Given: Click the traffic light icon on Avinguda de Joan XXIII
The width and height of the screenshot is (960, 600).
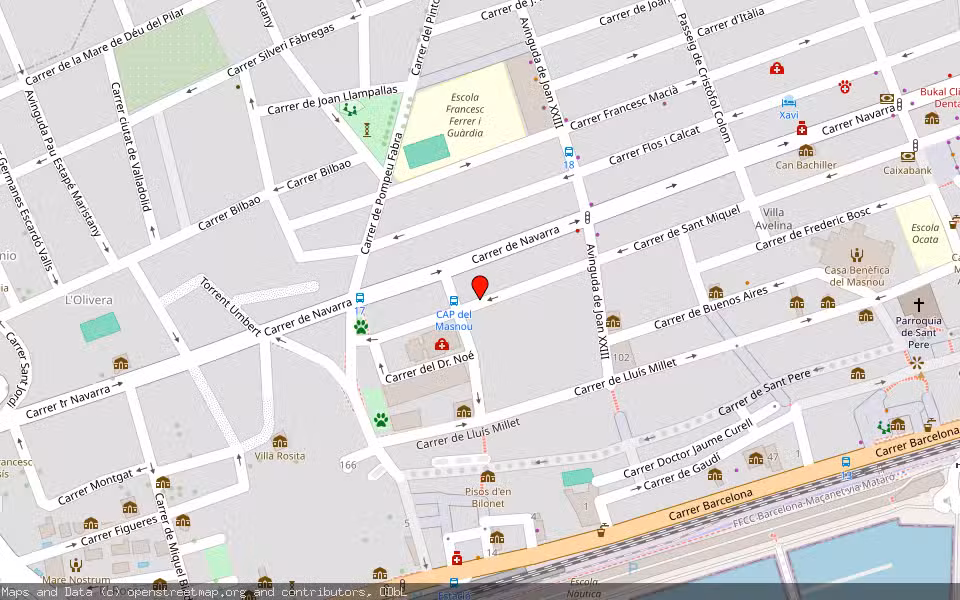Looking at the screenshot, I should [x=588, y=217].
